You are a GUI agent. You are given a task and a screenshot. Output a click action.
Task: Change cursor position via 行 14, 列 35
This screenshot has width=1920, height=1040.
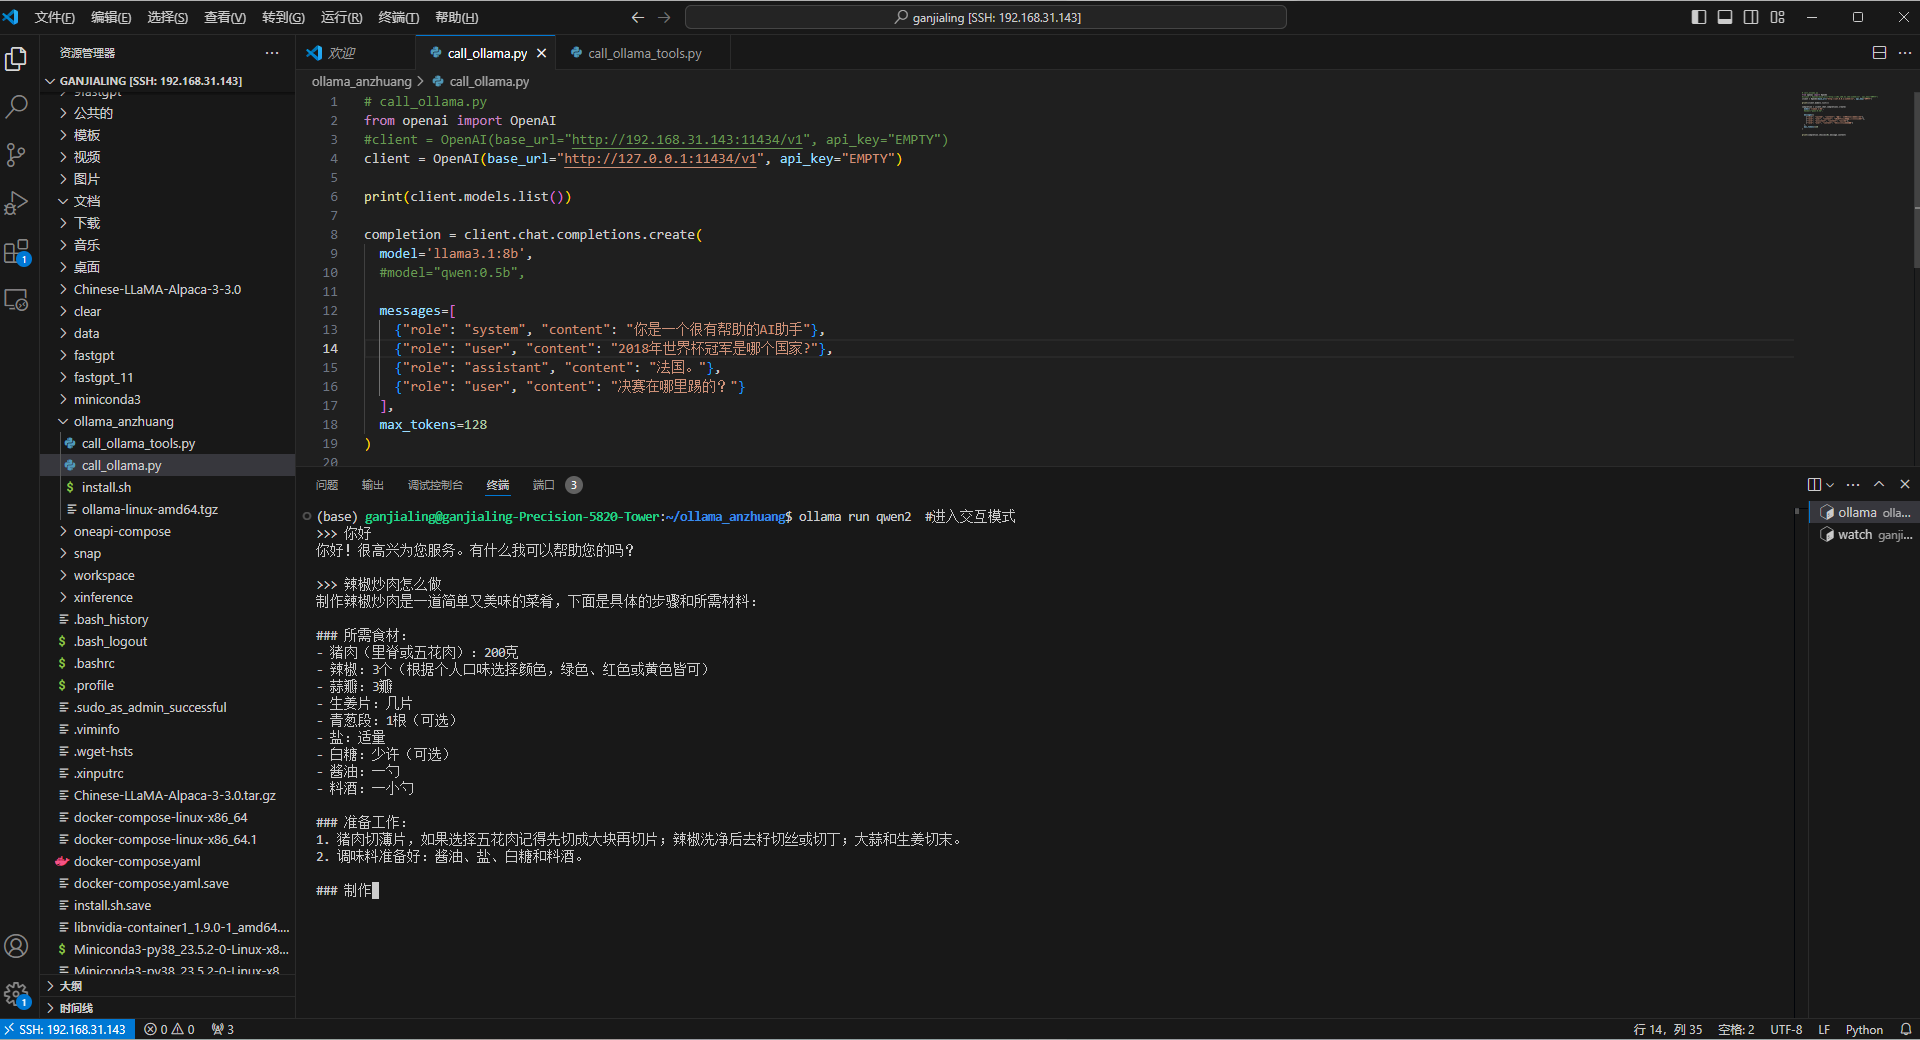[1667, 1029]
